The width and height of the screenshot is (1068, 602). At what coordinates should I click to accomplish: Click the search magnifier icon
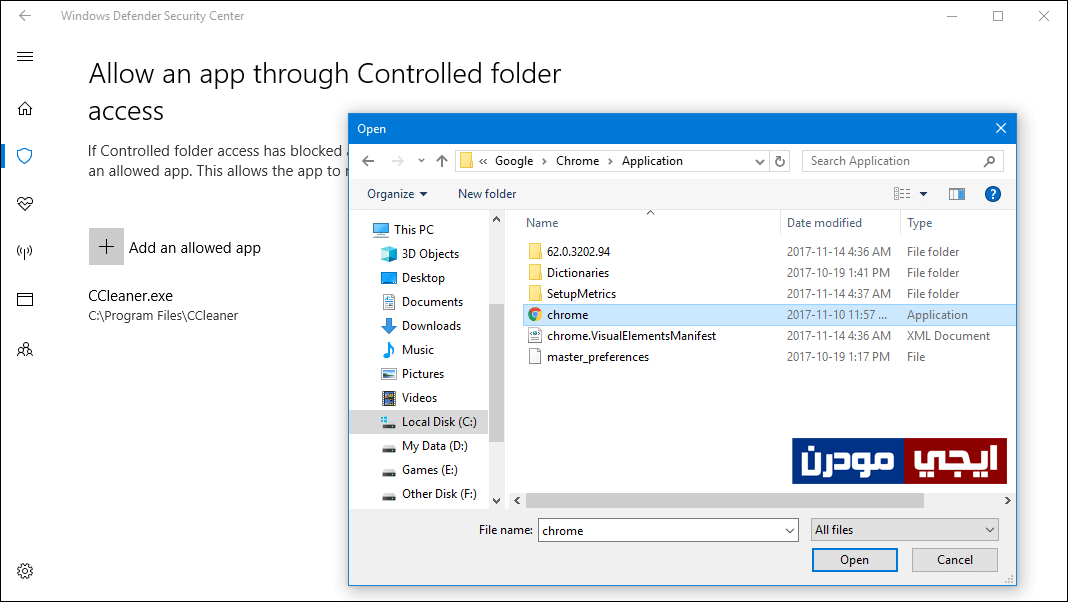click(x=989, y=161)
